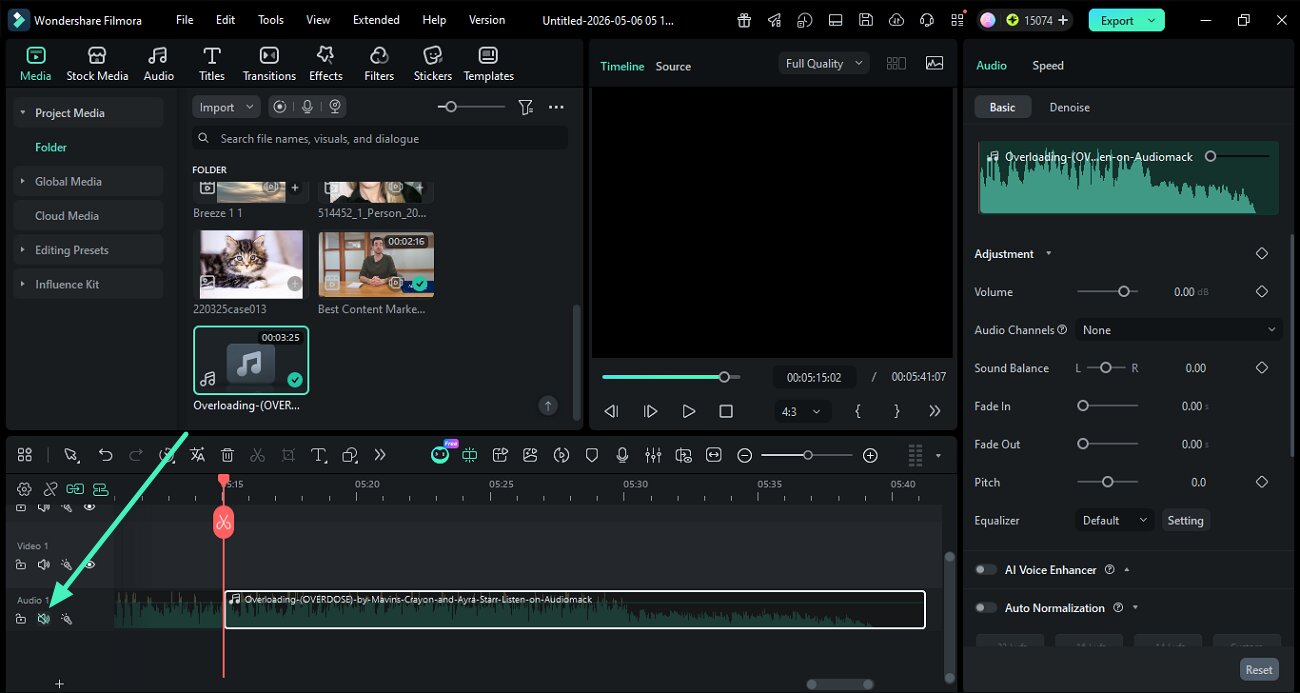This screenshot has height=693, width=1300.
Task: Open the 4:3 aspect ratio dropdown
Action: coord(803,411)
